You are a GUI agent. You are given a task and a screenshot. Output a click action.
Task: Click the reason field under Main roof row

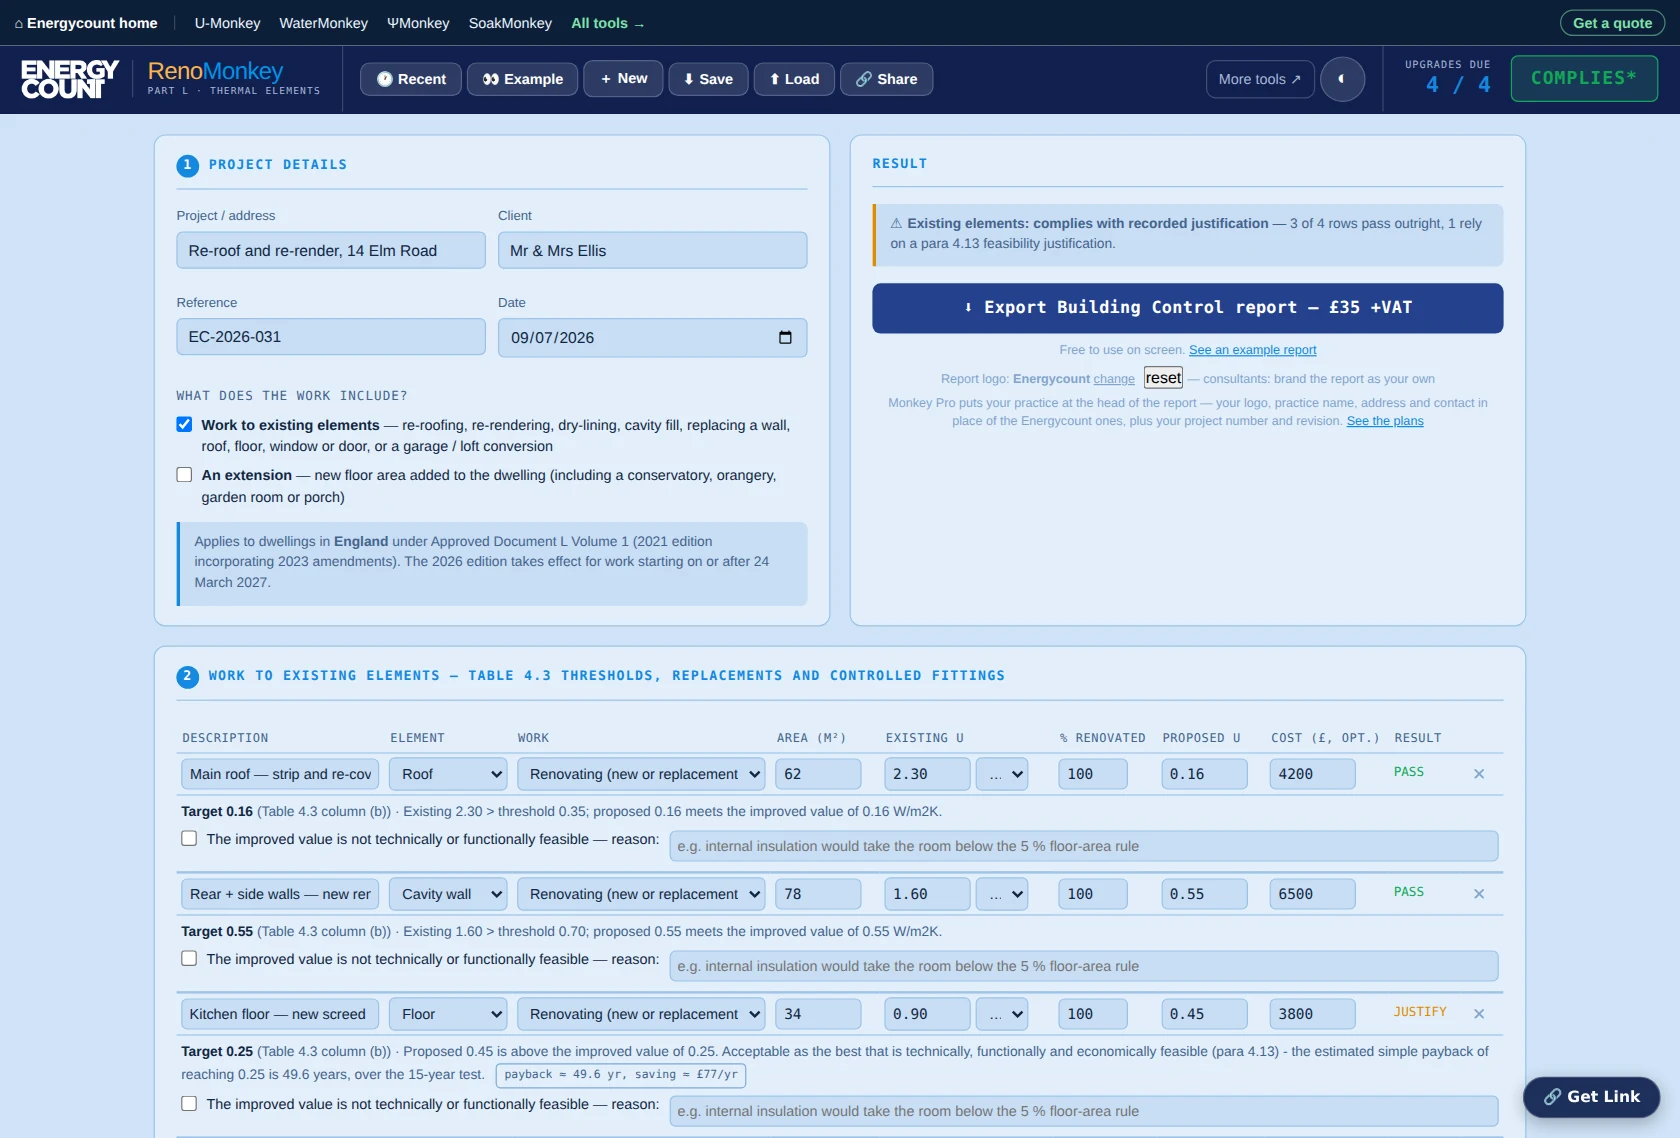click(1084, 846)
